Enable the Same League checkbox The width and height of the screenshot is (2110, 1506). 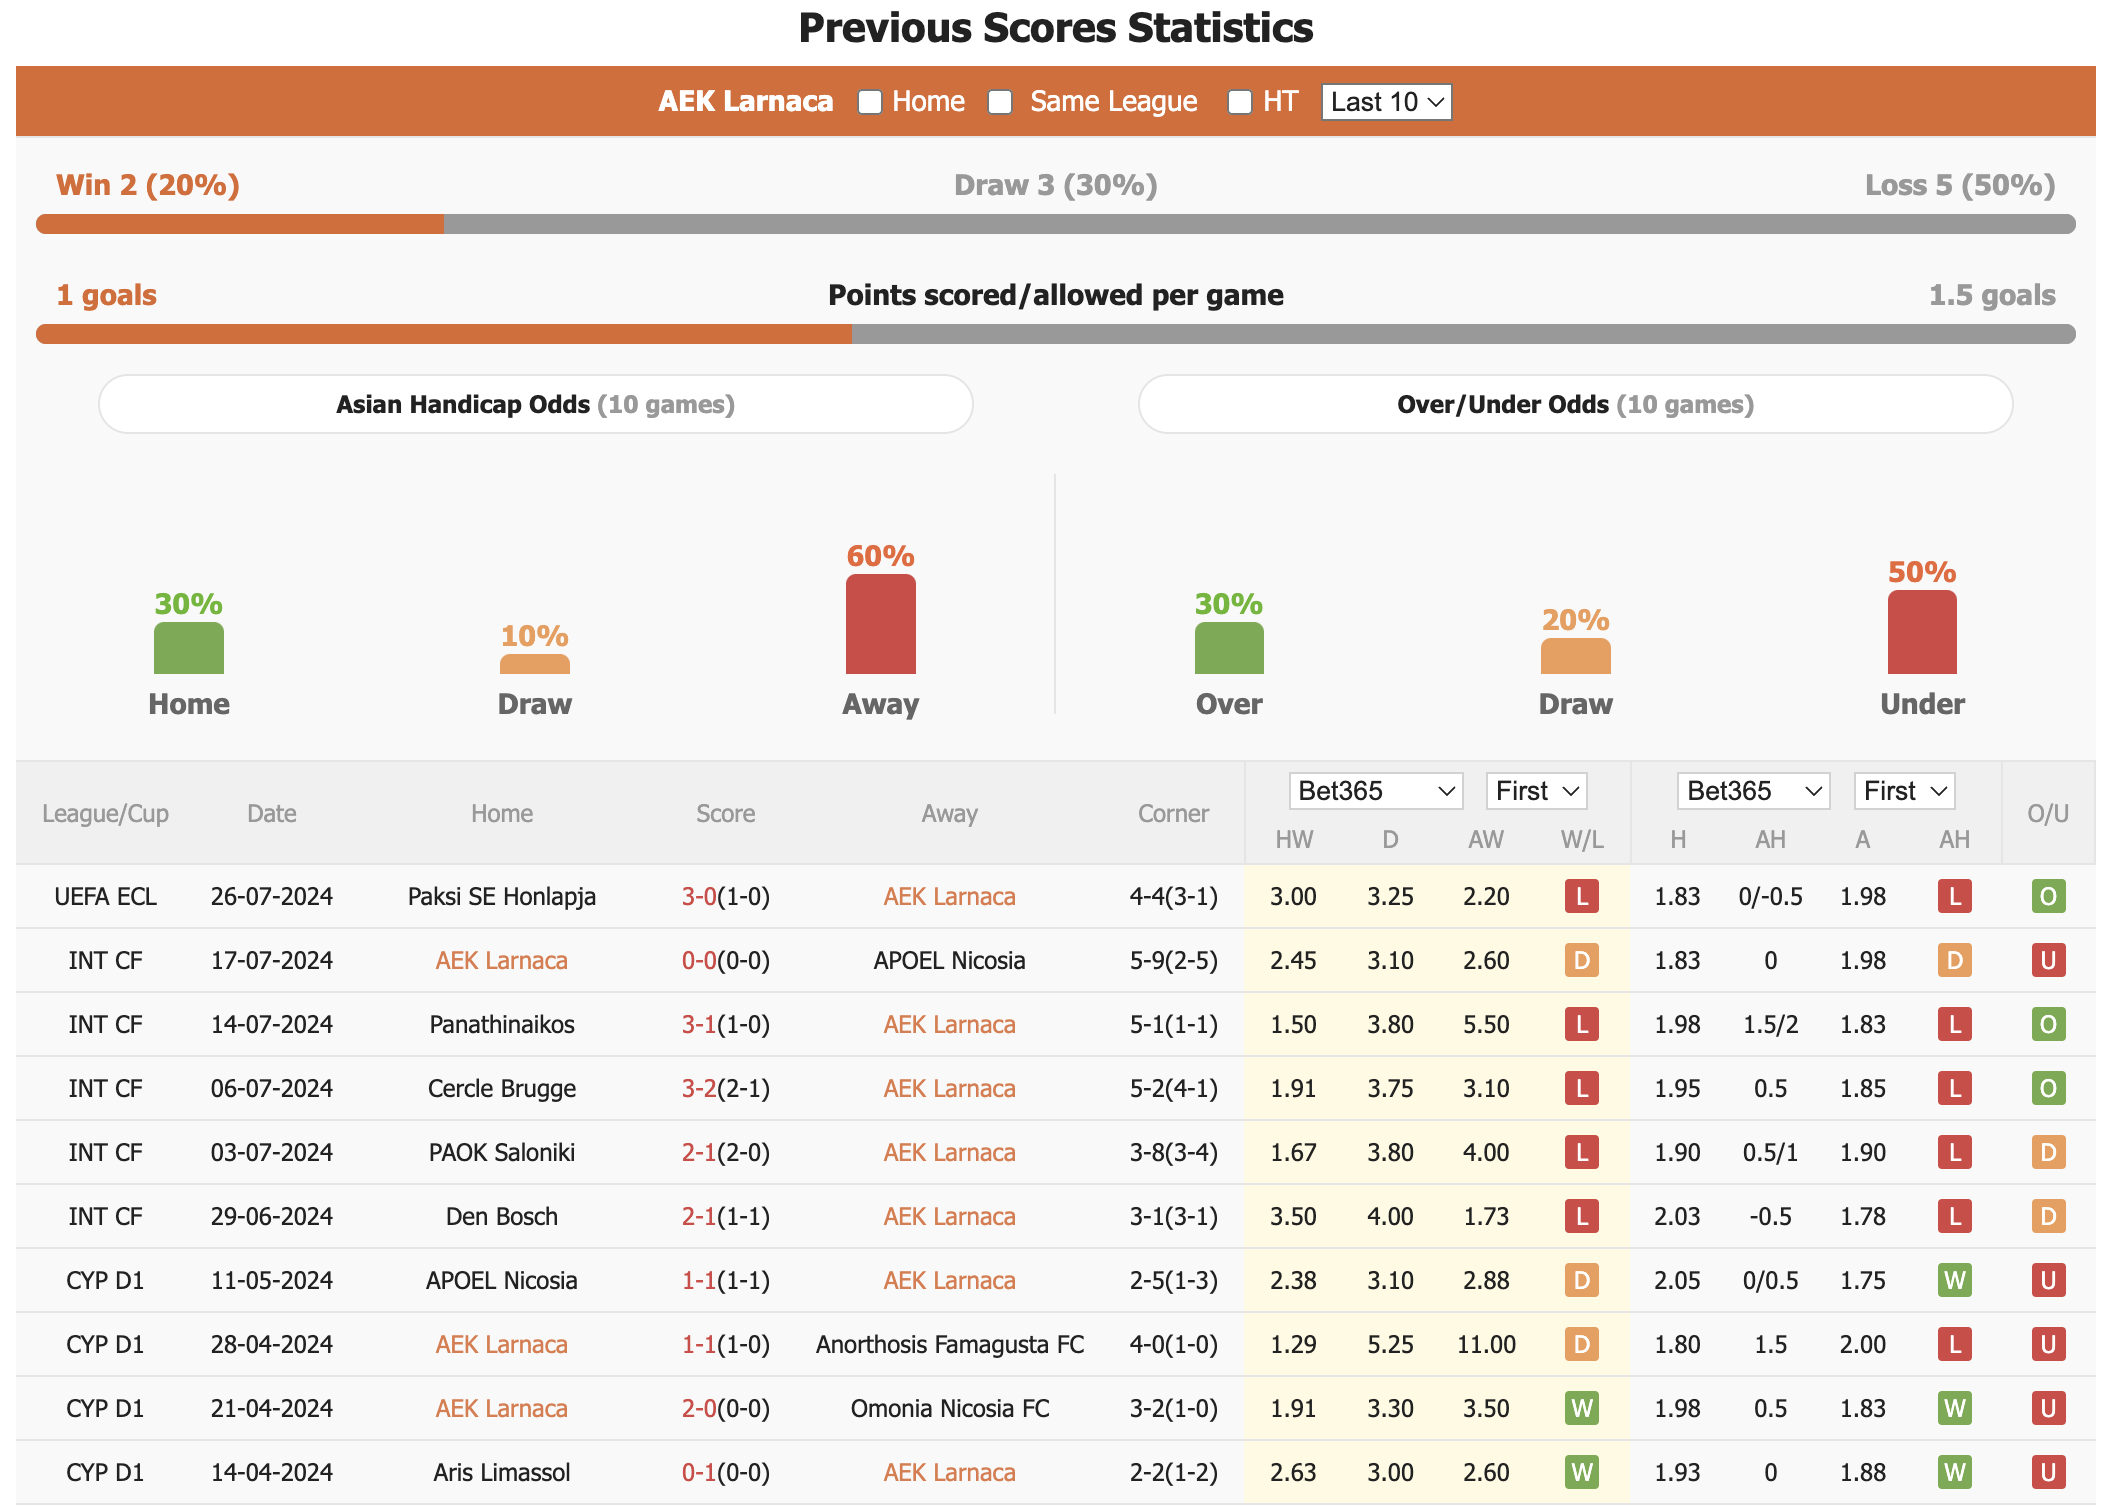pyautogui.click(x=1000, y=102)
